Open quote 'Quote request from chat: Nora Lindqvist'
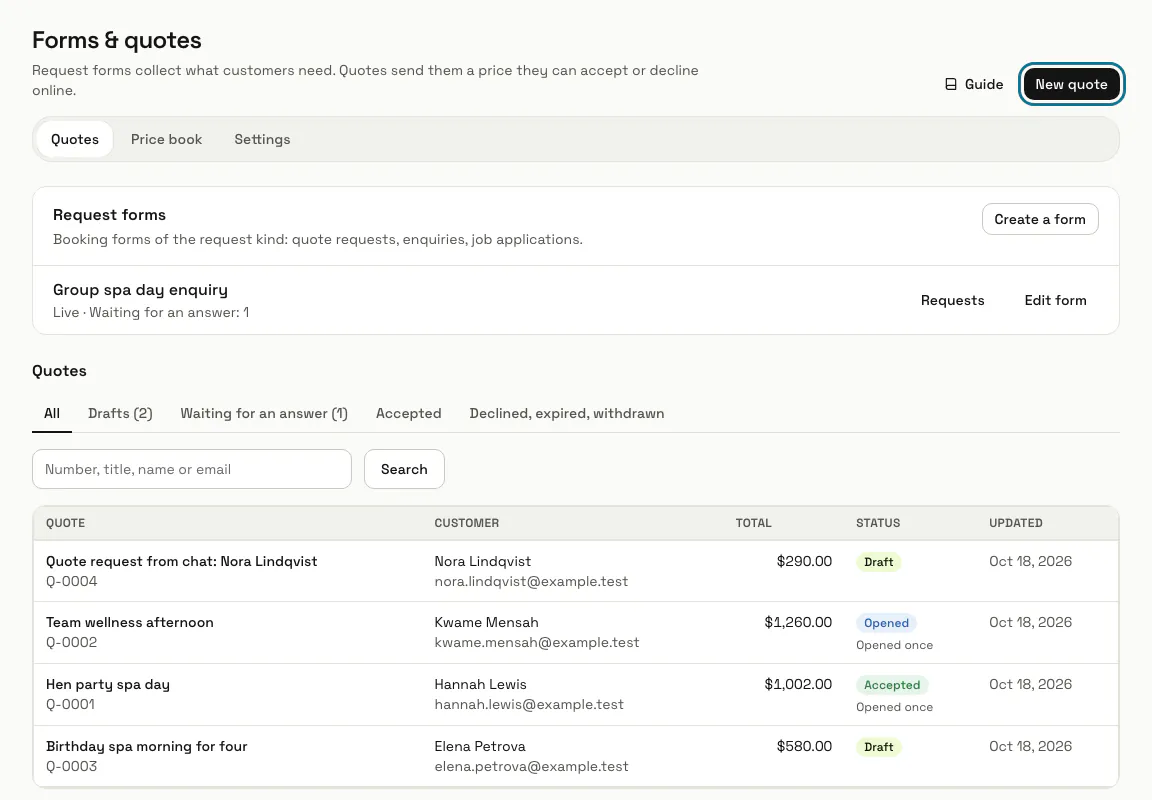This screenshot has width=1152, height=800. coord(181,561)
